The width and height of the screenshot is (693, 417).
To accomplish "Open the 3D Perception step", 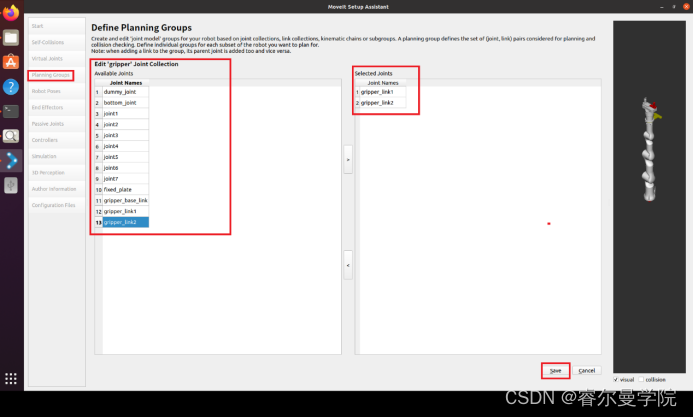I will [x=57, y=173].
